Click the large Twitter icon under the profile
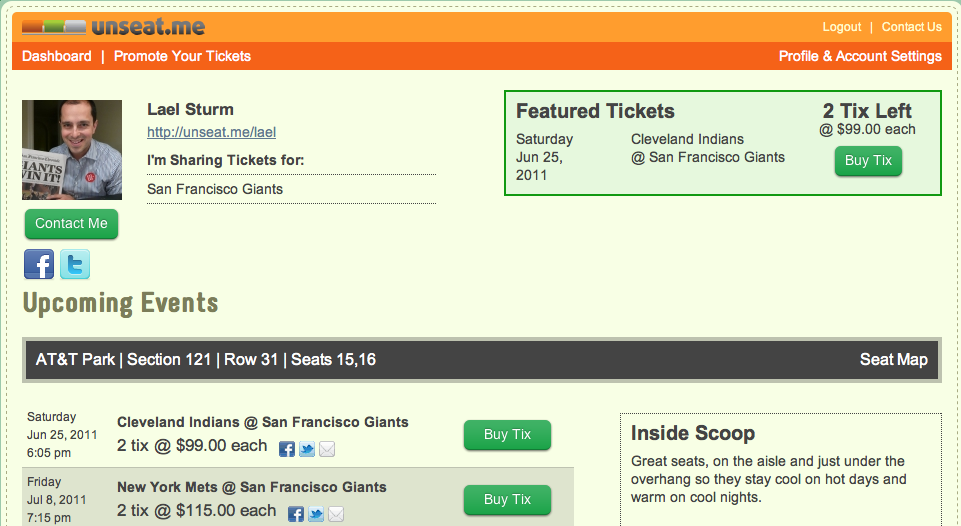 (x=75, y=264)
